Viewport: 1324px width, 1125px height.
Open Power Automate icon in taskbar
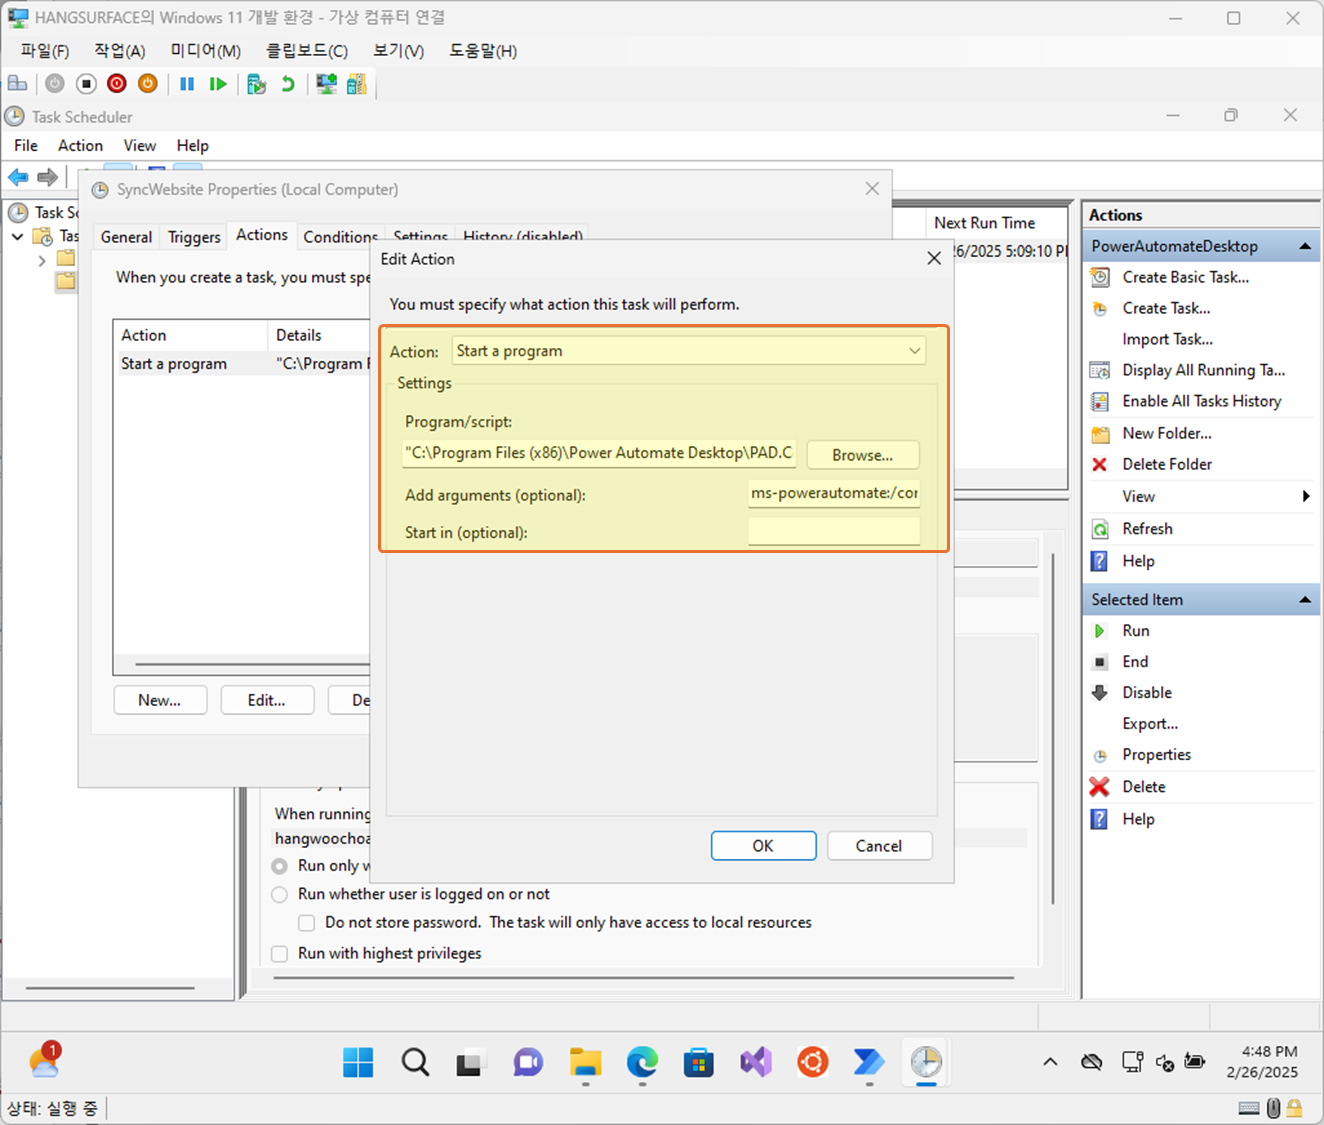point(869,1062)
